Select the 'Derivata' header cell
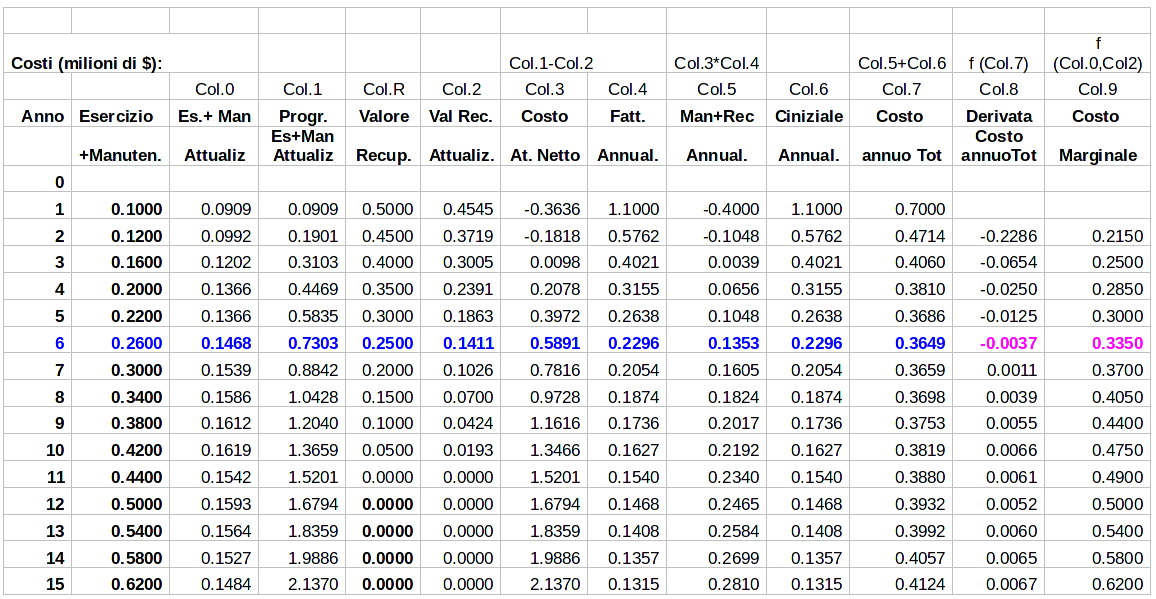This screenshot has height=599, width=1156. 998,116
